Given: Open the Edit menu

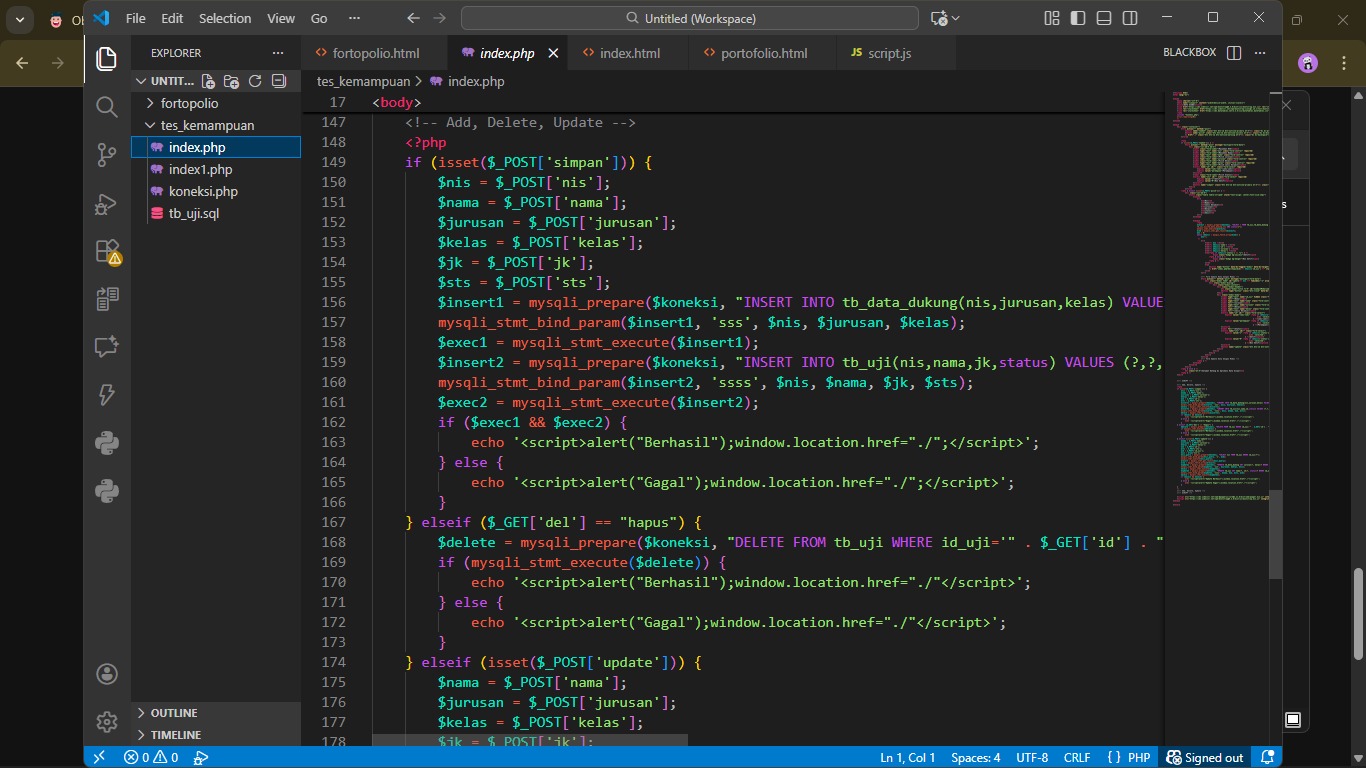Looking at the screenshot, I should click(172, 18).
